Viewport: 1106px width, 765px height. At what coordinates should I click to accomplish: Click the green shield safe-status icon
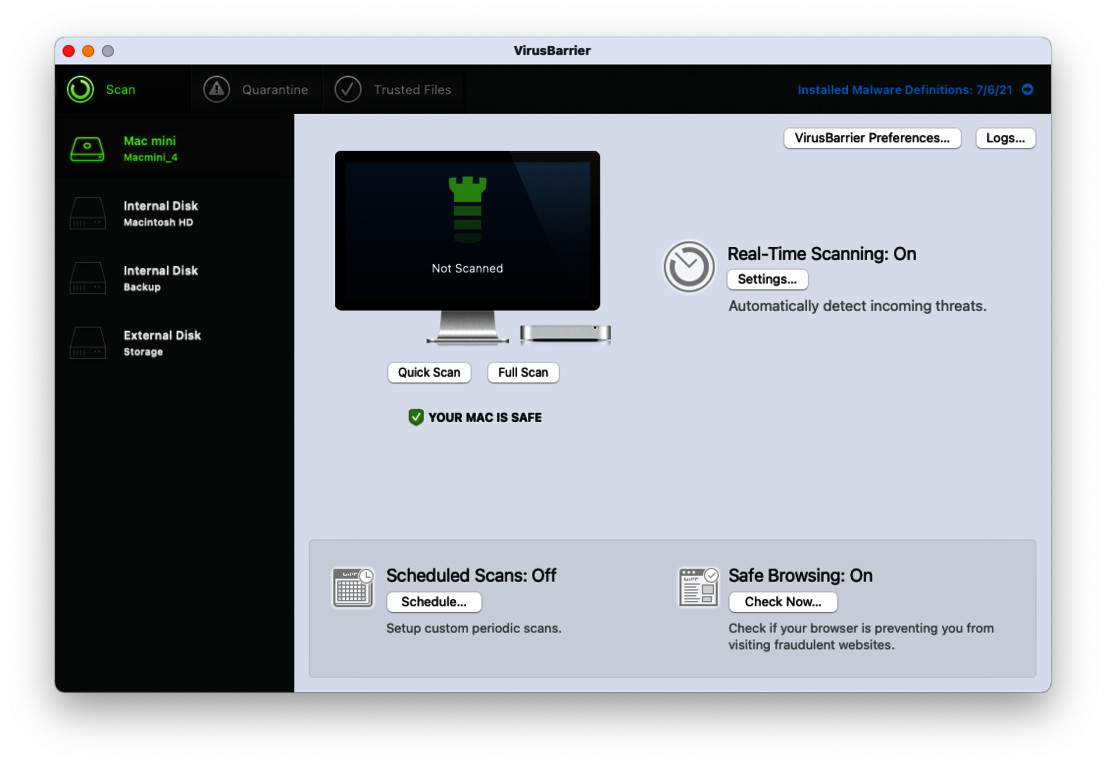[416, 417]
